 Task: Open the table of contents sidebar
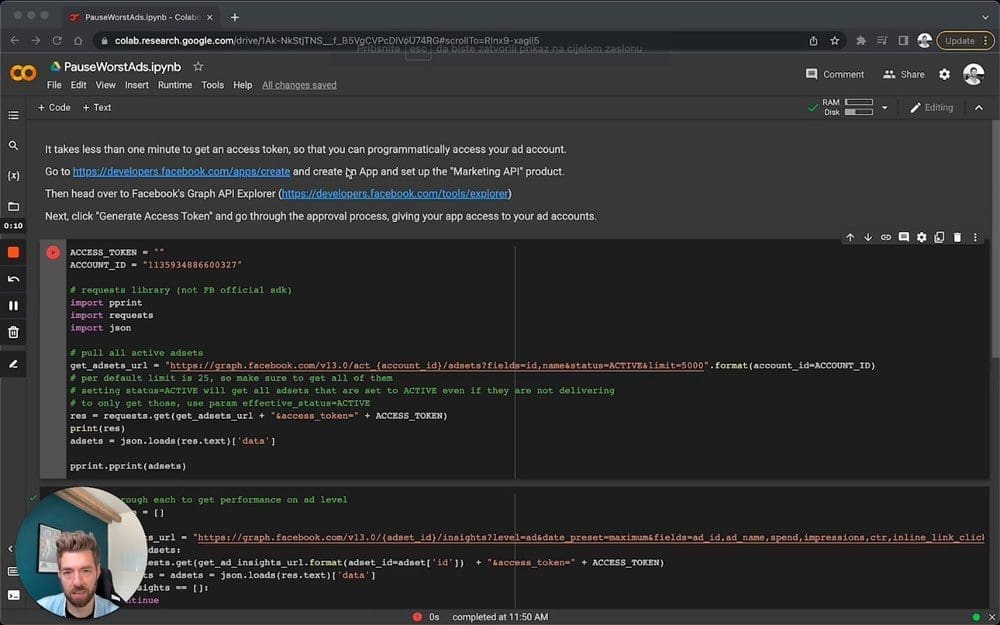[x=13, y=116]
